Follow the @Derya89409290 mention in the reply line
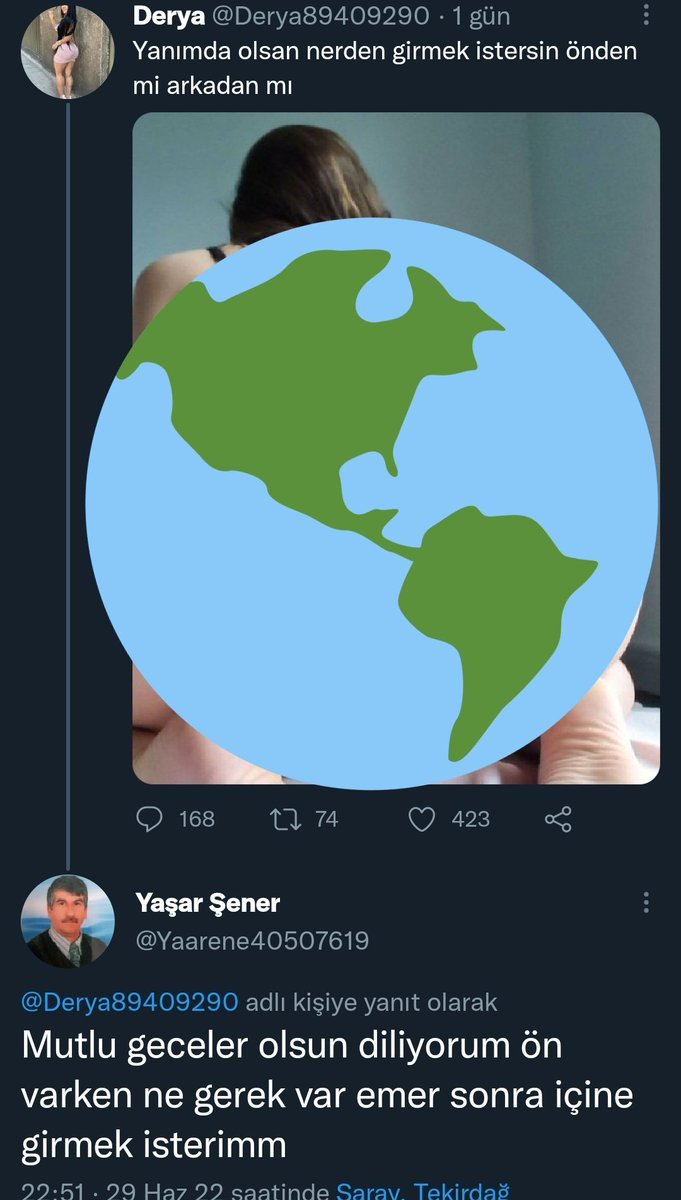 (x=130, y=1002)
